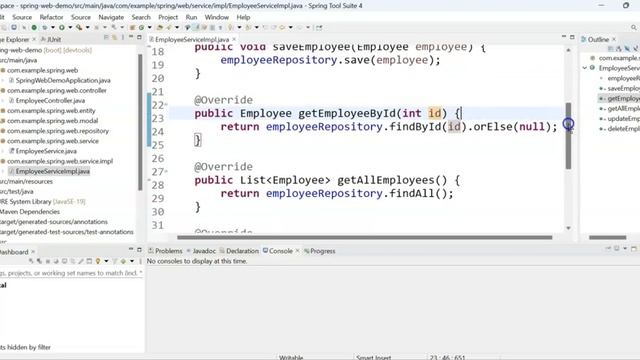Click the green New Java Class icon

[x=141, y=27]
